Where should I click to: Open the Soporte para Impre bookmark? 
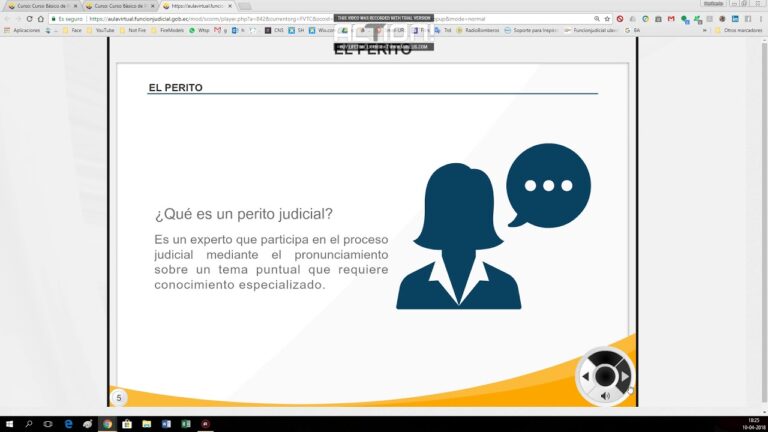point(531,30)
